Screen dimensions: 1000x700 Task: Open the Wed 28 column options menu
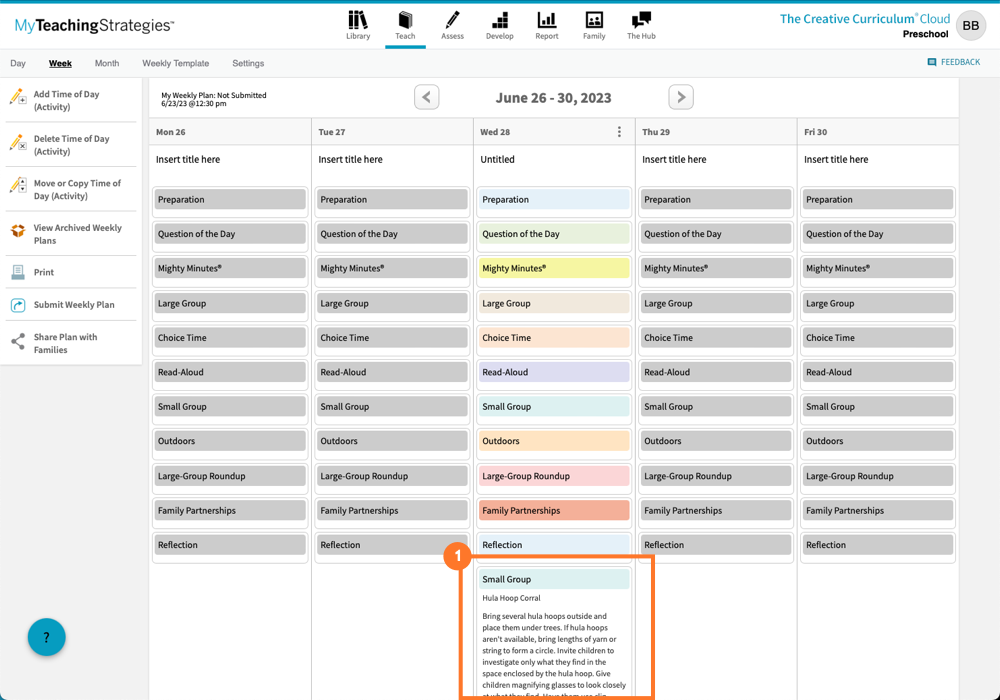619,131
